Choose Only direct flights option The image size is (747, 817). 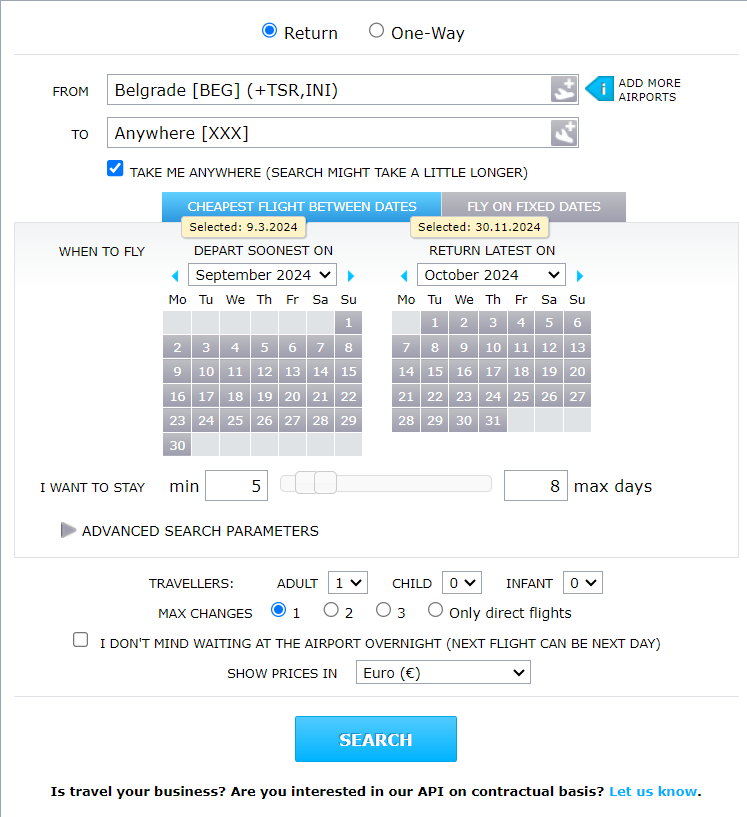[x=435, y=610]
